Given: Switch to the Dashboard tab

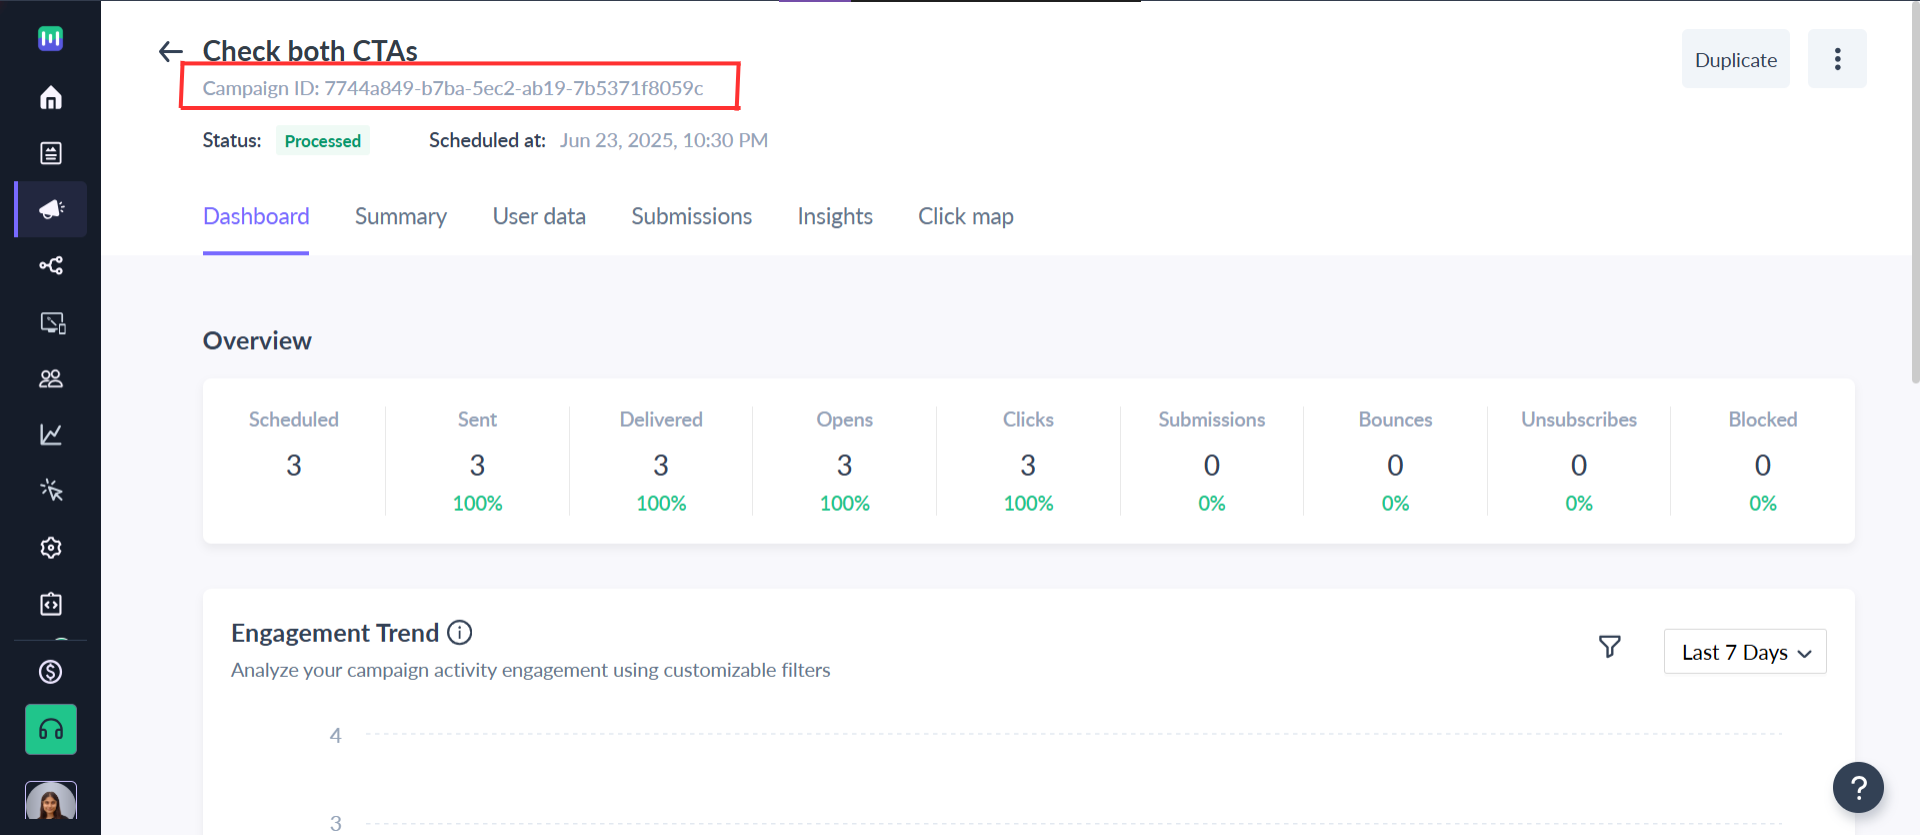Looking at the screenshot, I should pos(256,217).
